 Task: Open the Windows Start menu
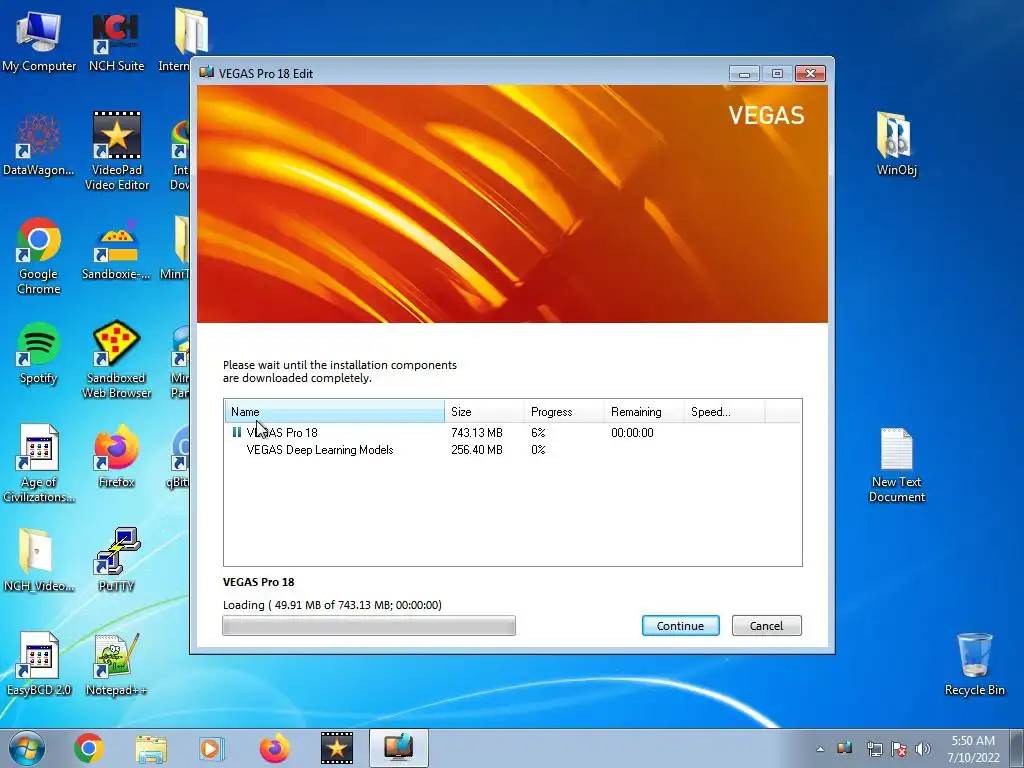tap(27, 748)
